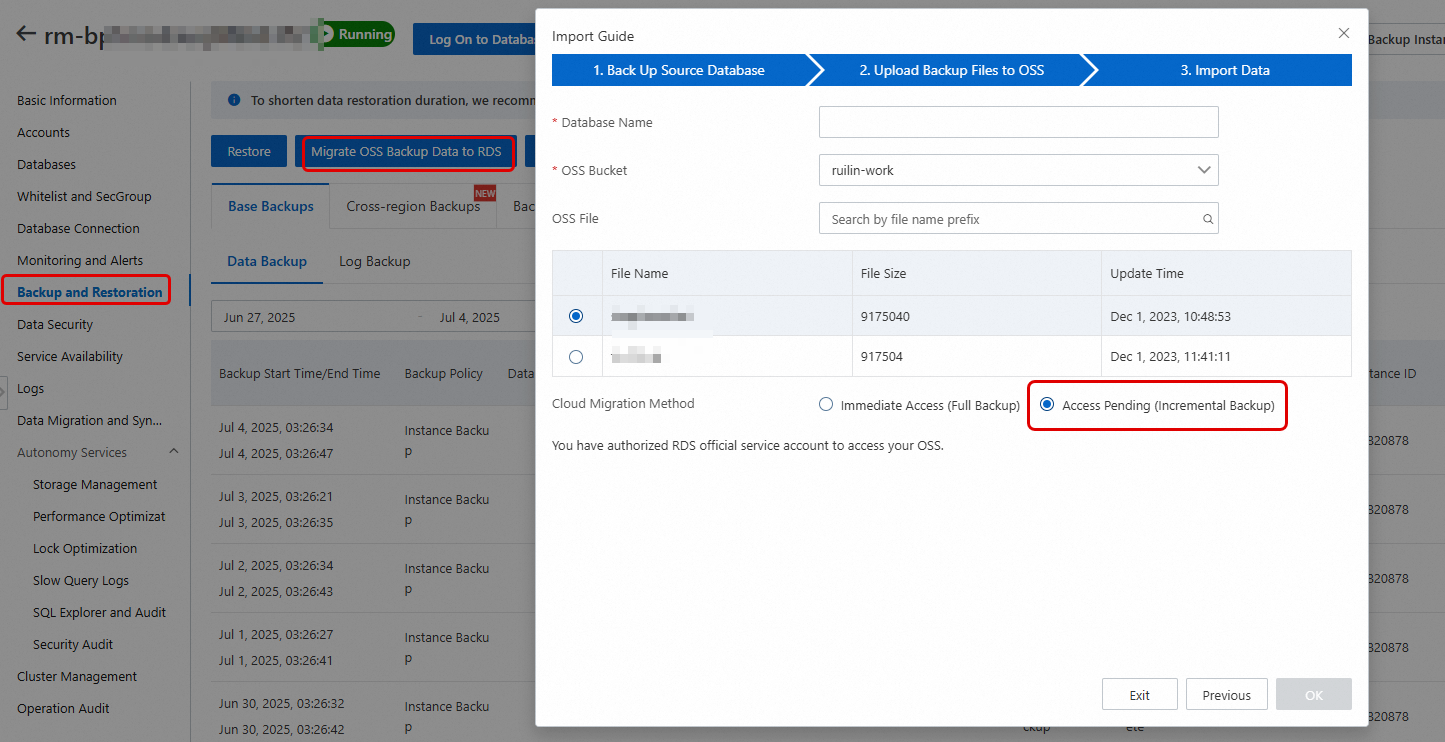The image size is (1445, 742).
Task: Open Basic Information in the sidebar
Action: point(67,100)
